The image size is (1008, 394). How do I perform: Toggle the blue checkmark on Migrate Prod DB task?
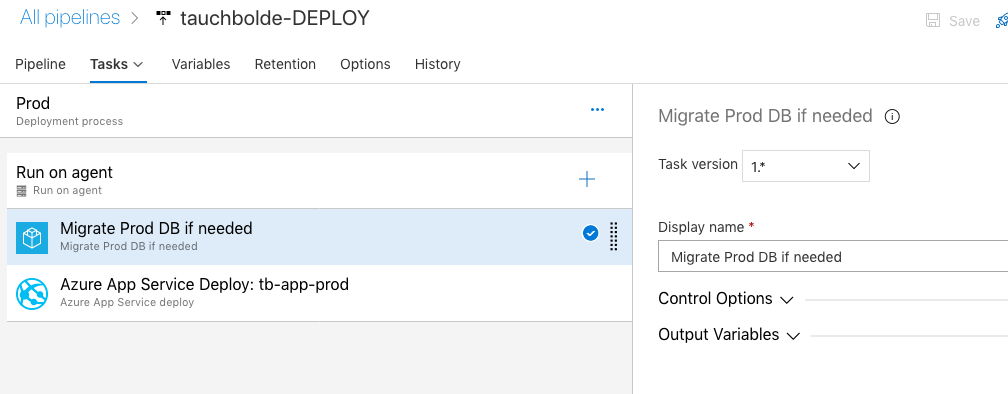pos(591,234)
